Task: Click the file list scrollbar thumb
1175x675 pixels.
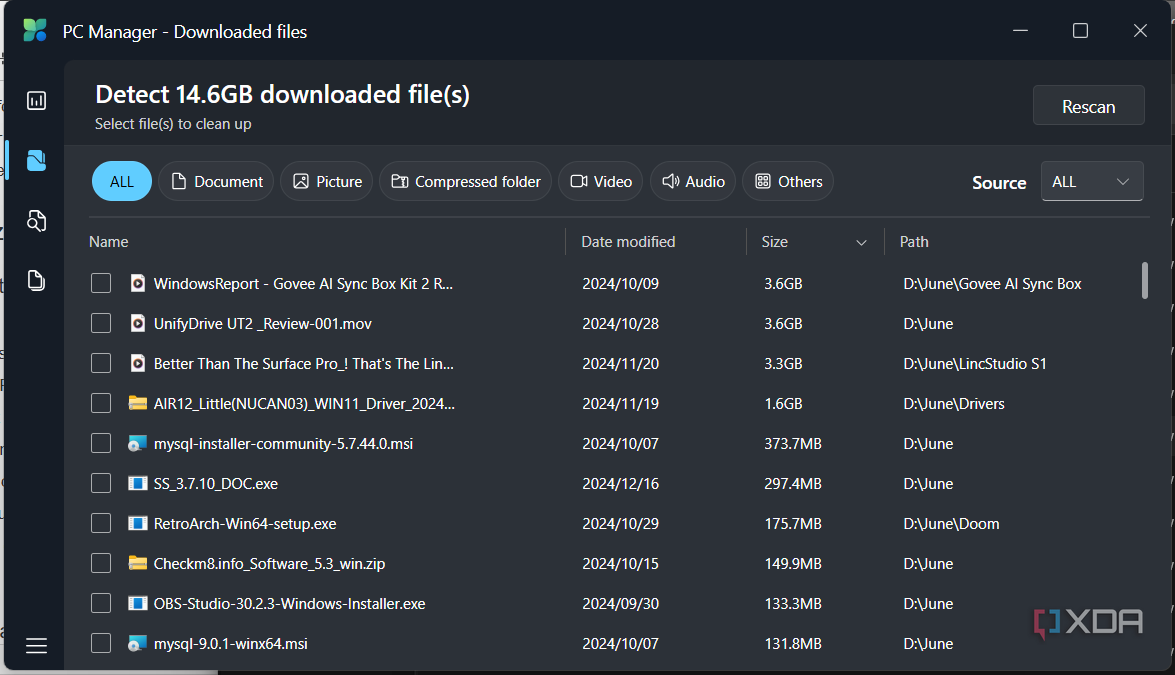Action: pos(1144,280)
